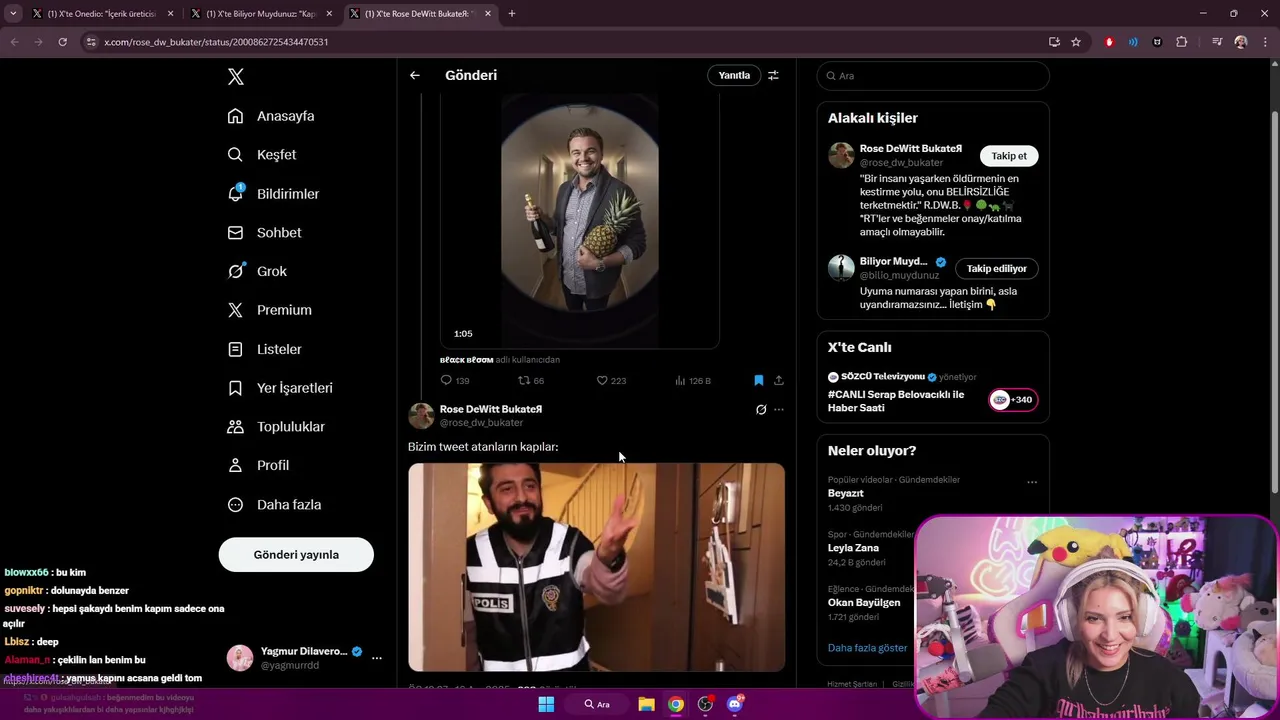The image size is (1280, 720).
Task: Open File Explorer from the taskbar
Action: click(647, 704)
